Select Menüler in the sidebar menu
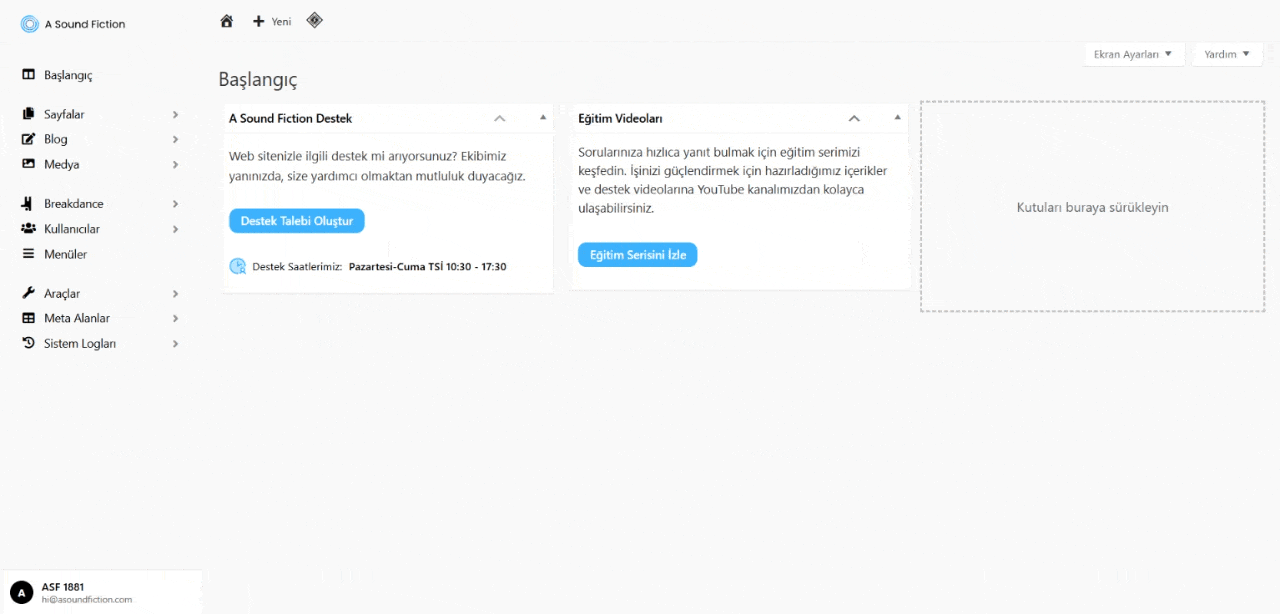This screenshot has width=1280, height=614. pyautogui.click(x=63, y=254)
